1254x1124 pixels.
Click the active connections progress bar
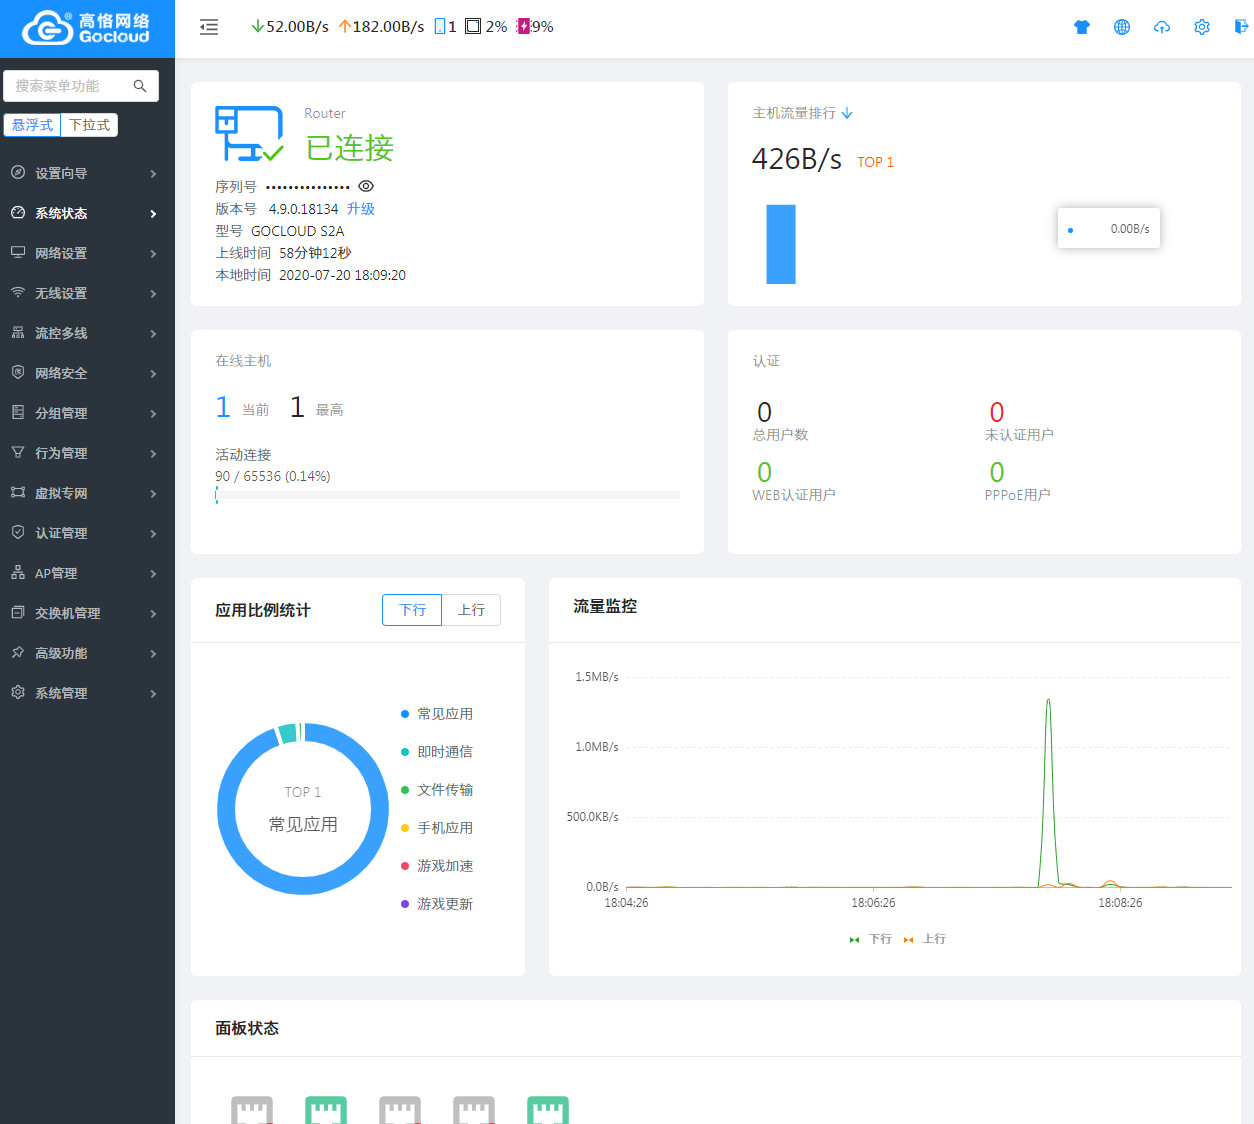click(x=447, y=495)
